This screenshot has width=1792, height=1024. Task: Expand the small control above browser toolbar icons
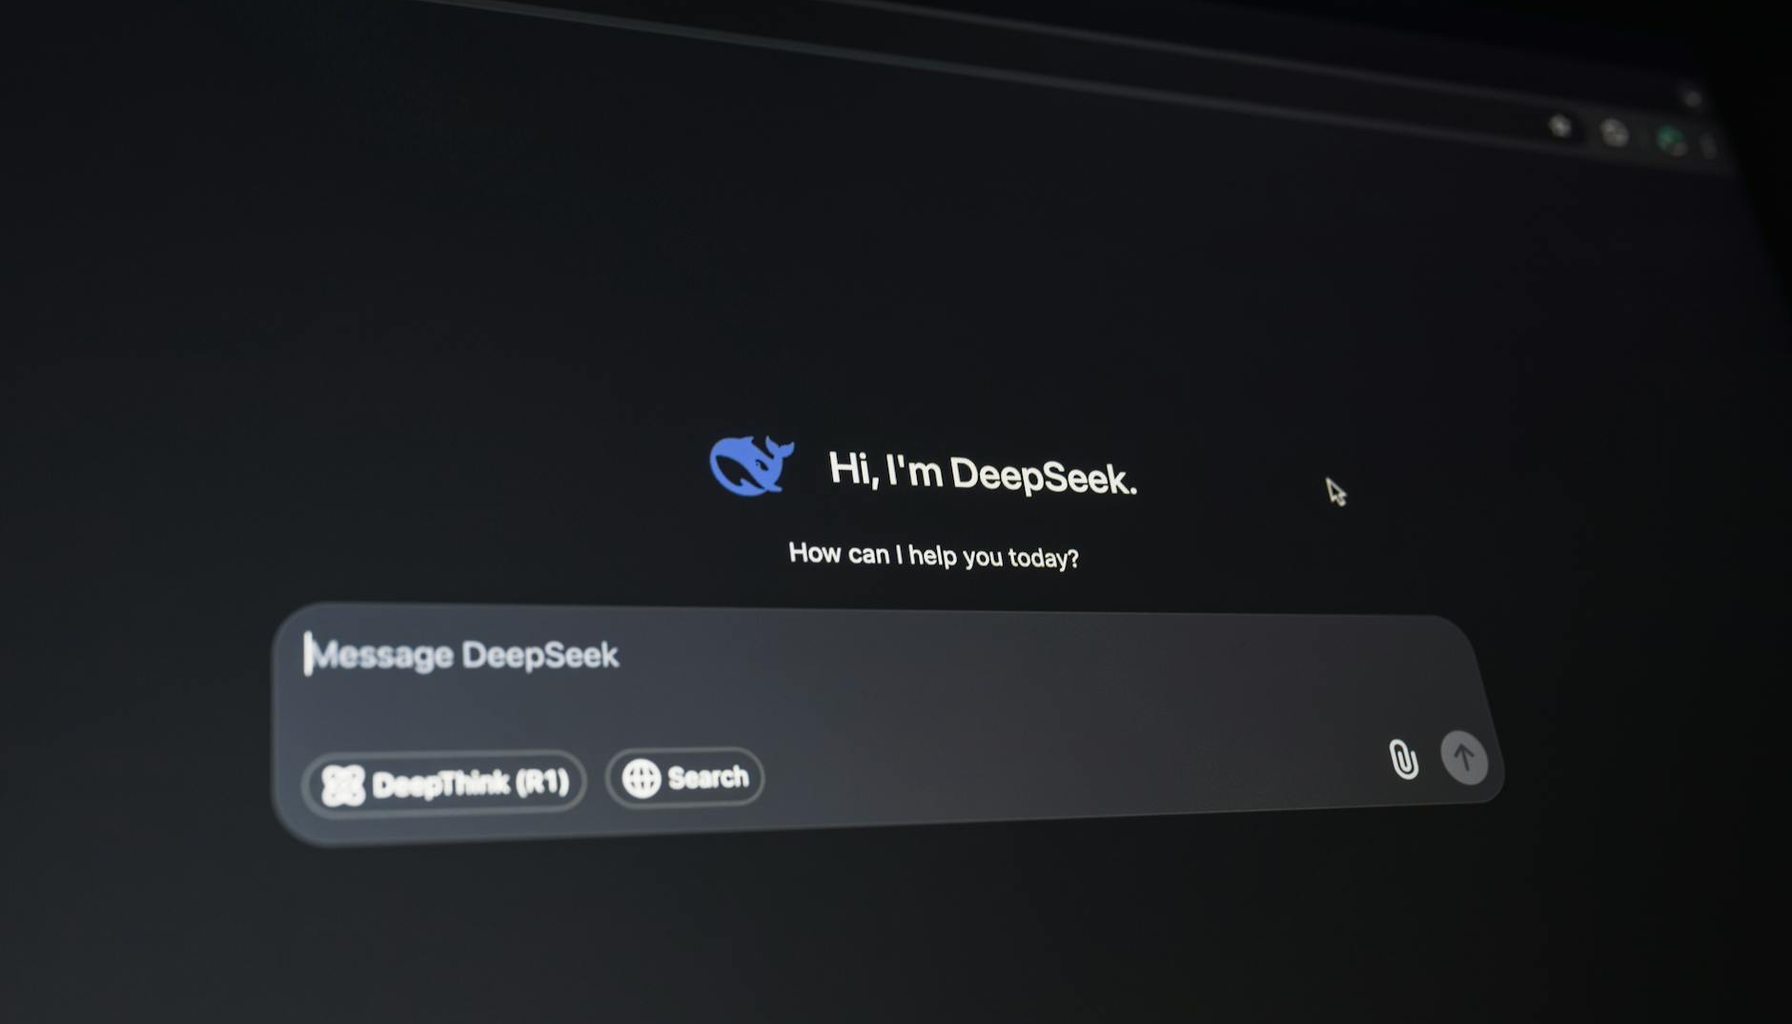pos(1692,98)
